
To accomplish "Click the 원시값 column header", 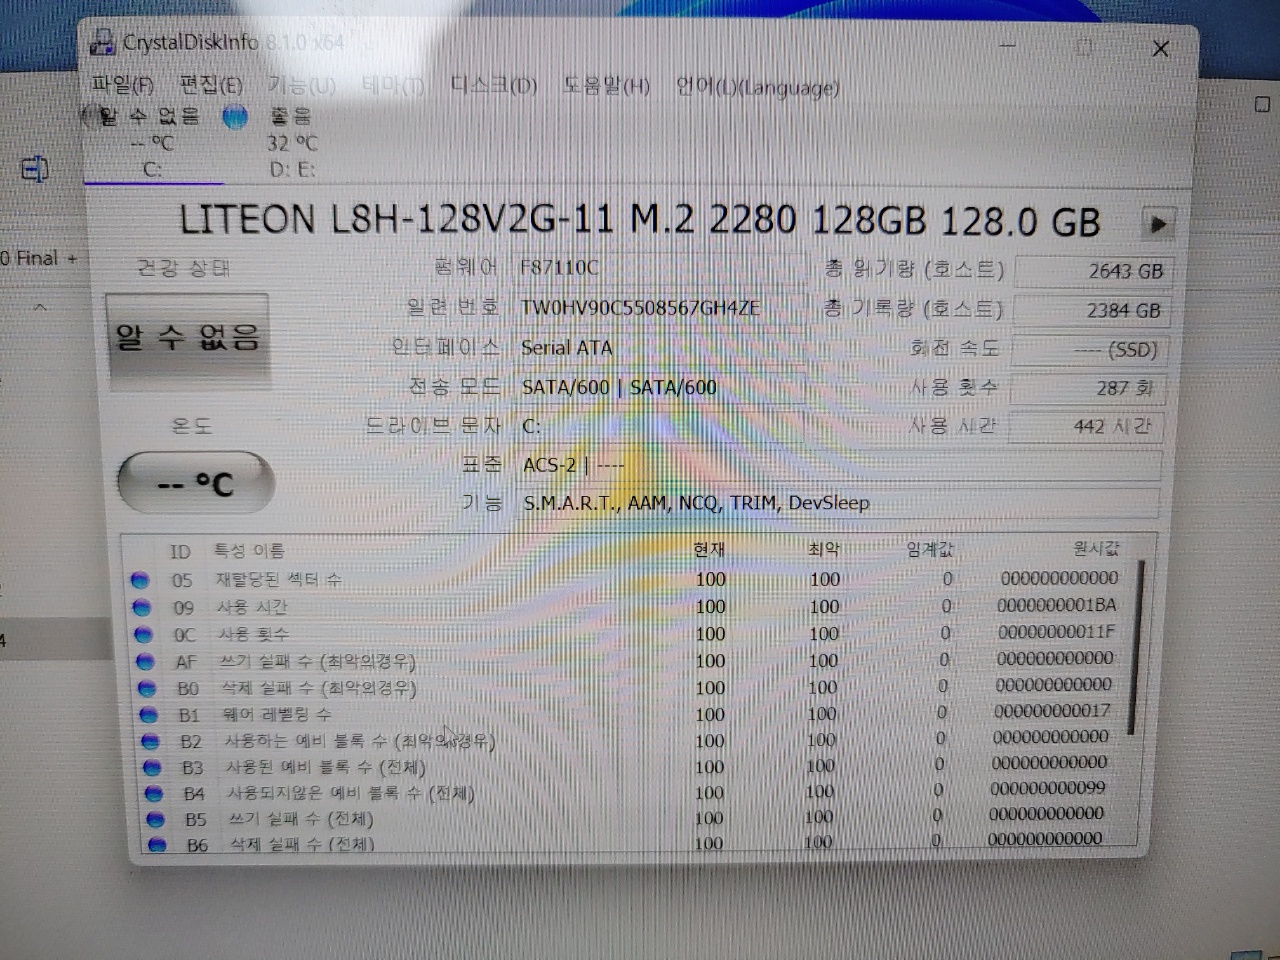I will [1096, 548].
